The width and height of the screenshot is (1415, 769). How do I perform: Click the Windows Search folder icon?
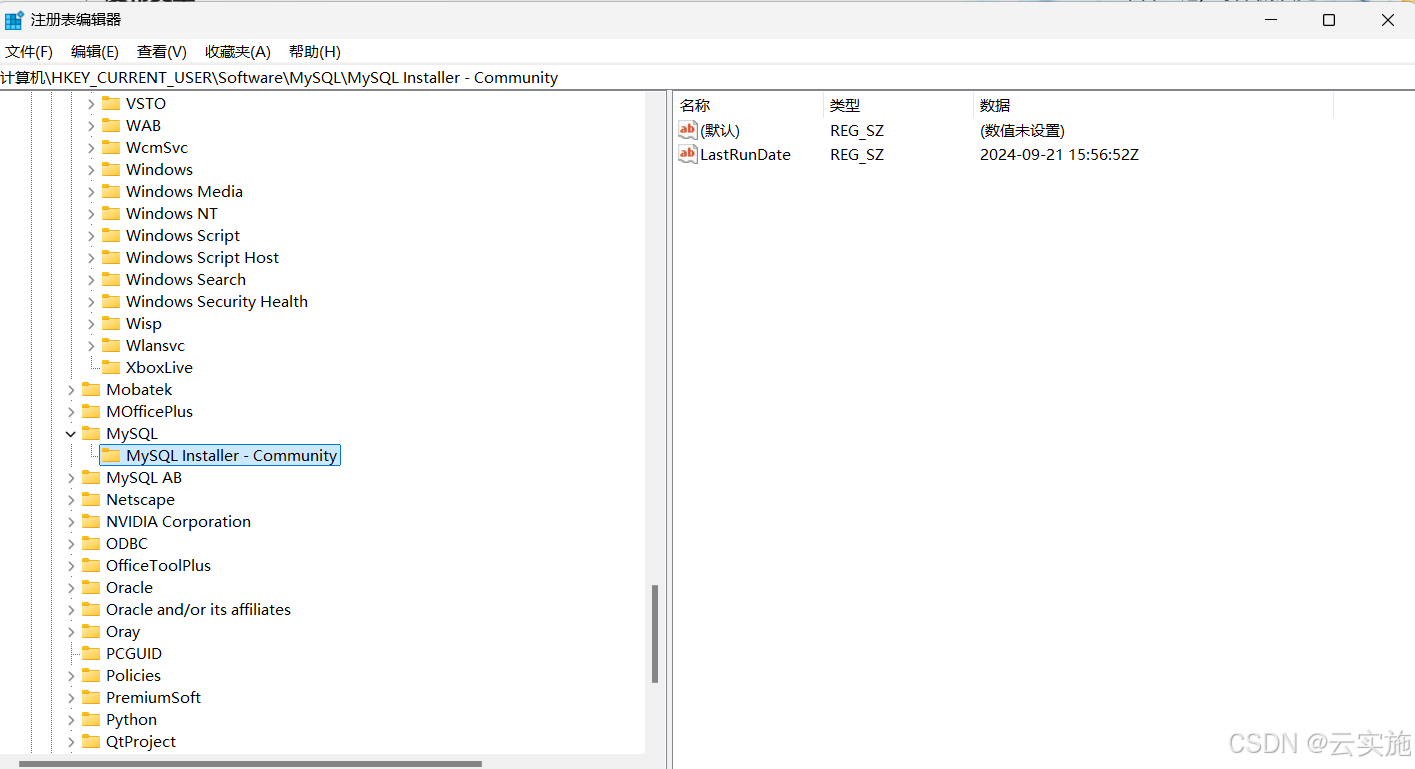coord(111,280)
